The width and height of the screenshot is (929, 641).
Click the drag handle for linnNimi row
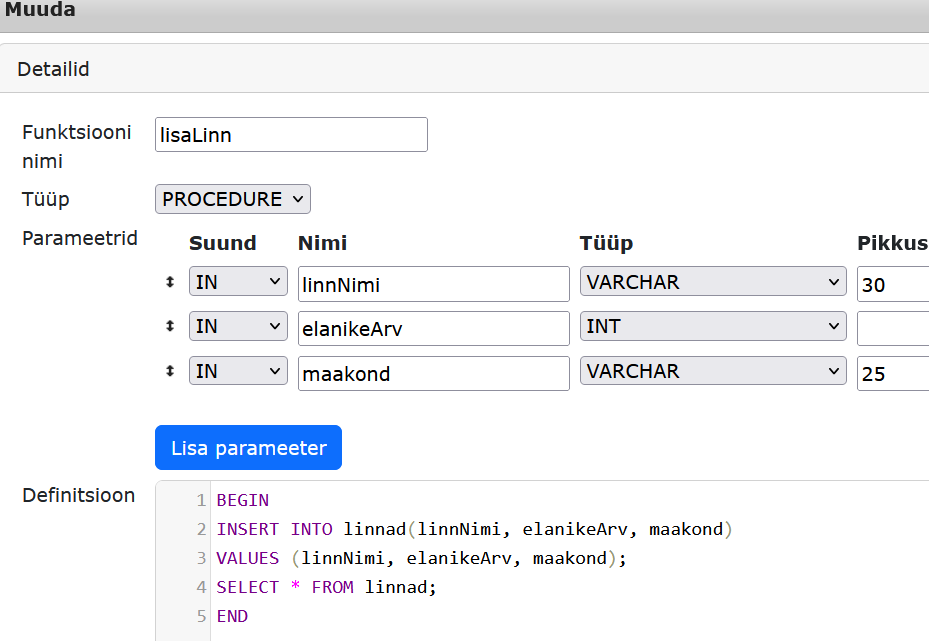pyautogui.click(x=170, y=283)
